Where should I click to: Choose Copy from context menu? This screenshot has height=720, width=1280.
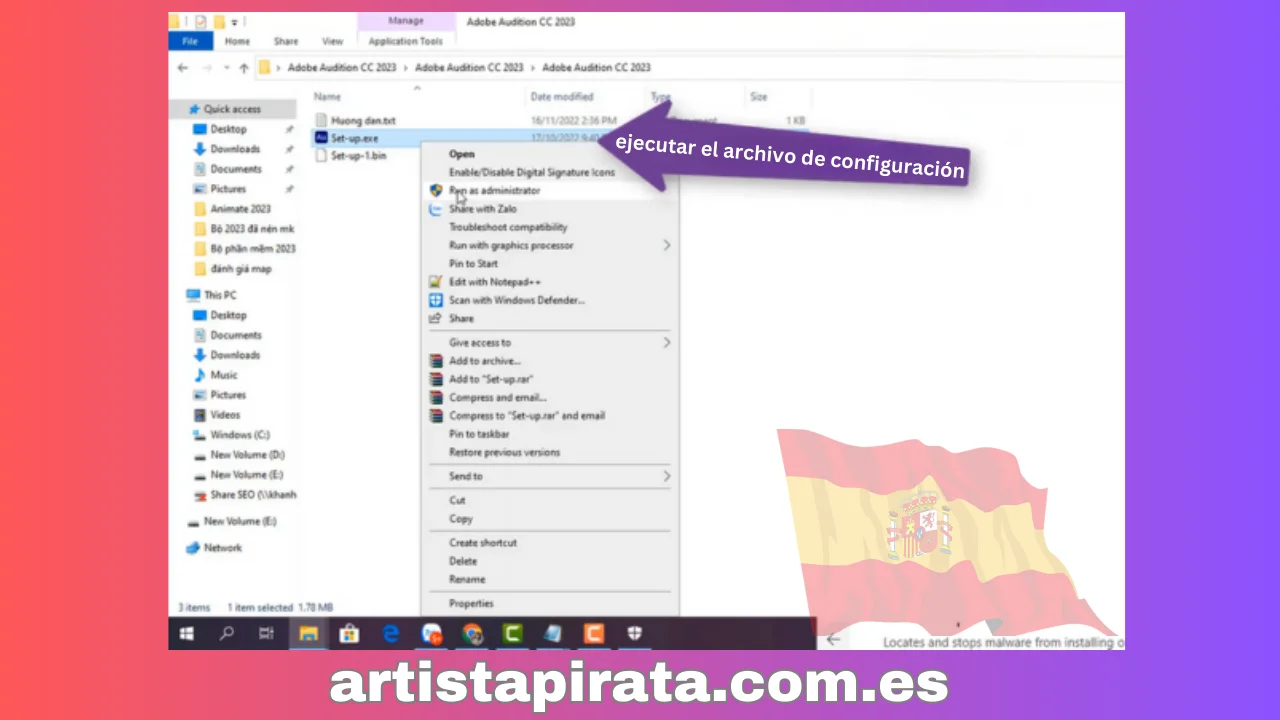click(x=461, y=519)
